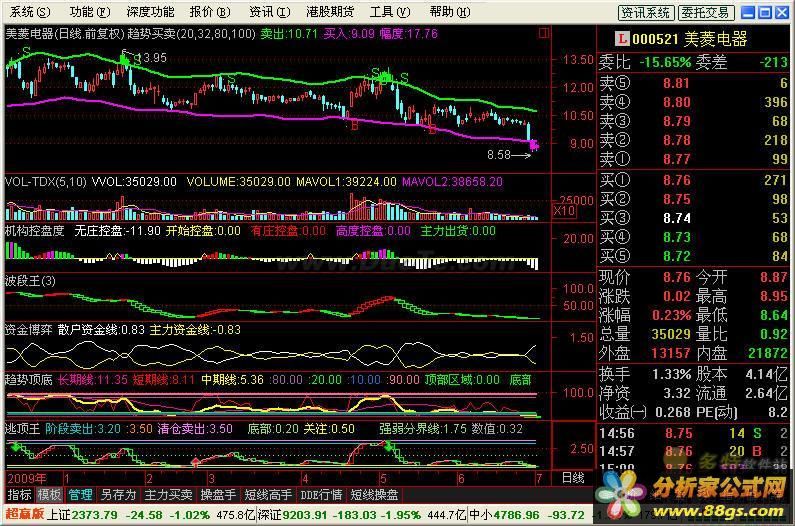Open the 工具(V) menu
This screenshot has width=795, height=526.
tap(390, 12)
